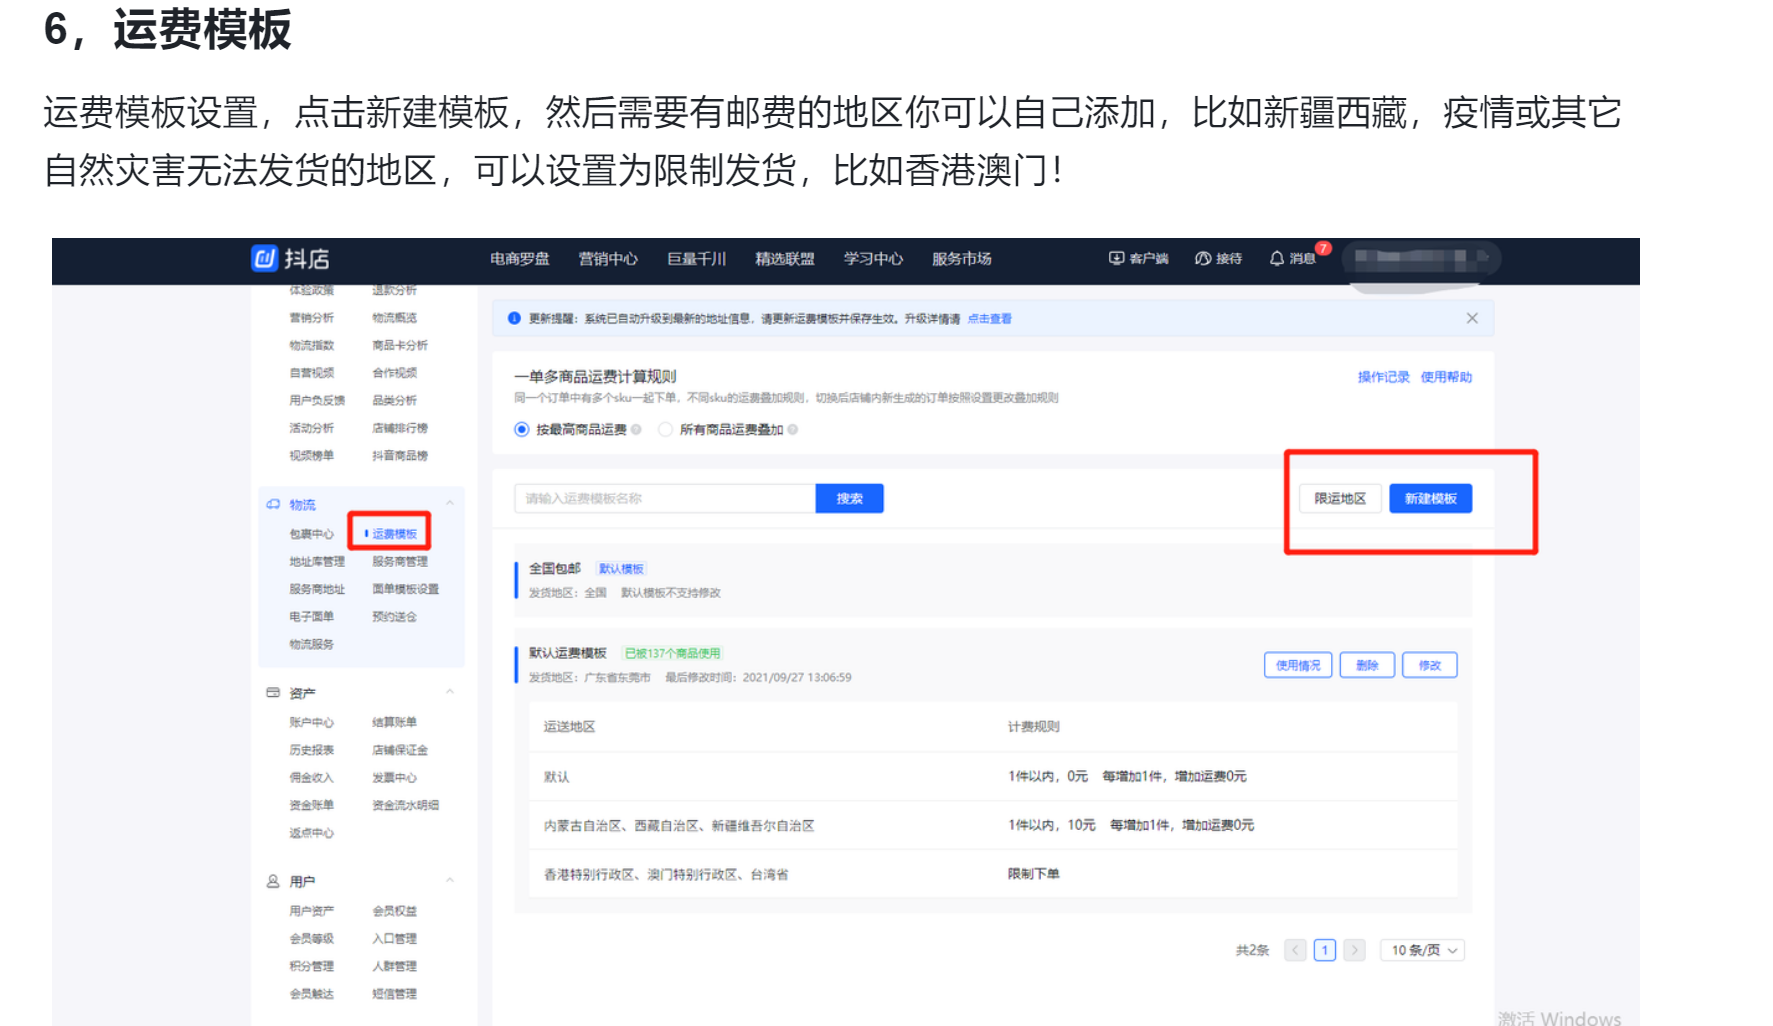The image size is (1773, 1026).
Task: Click the 内蒙古自治区、西藏自治区 delivery region row
Action: (993, 826)
